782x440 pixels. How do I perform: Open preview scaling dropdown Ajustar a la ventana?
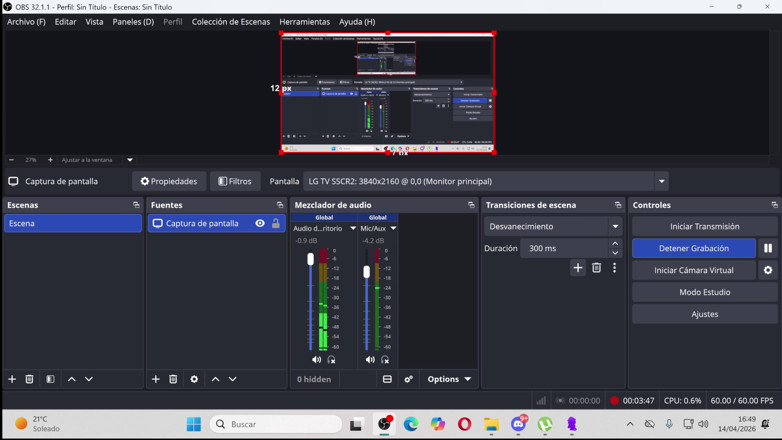[x=130, y=160]
